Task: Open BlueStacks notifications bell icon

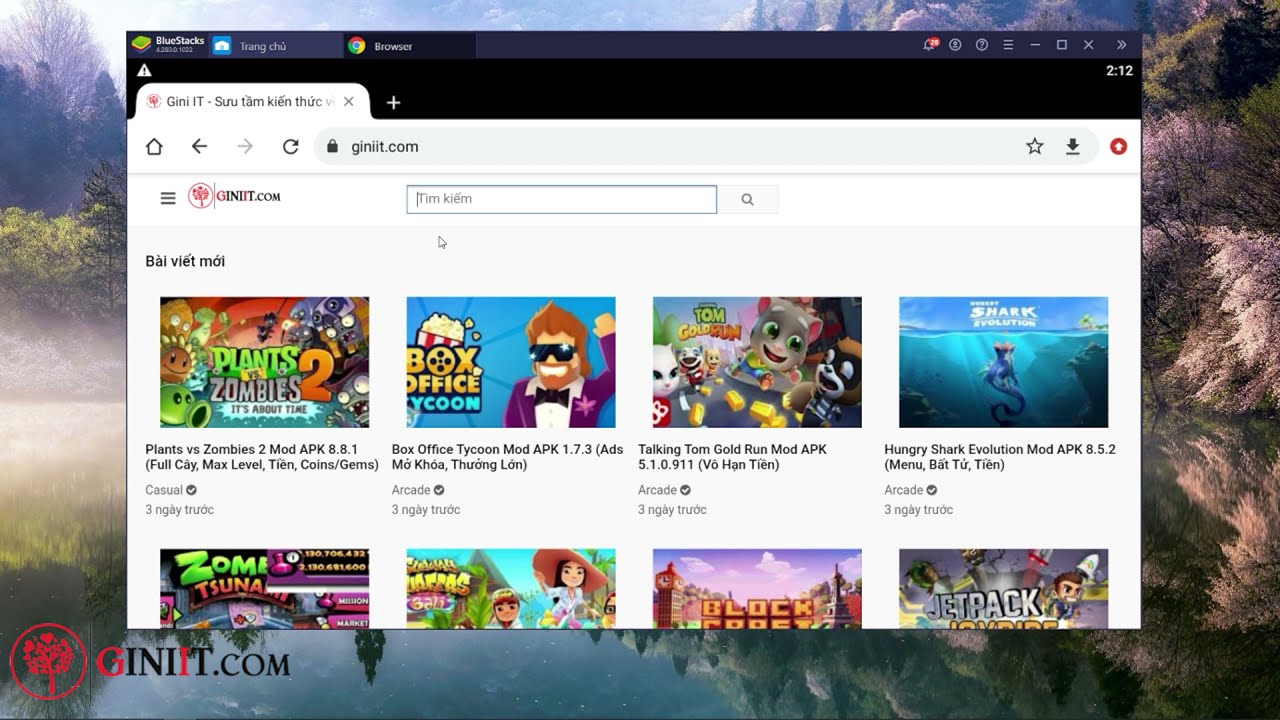Action: [x=929, y=45]
